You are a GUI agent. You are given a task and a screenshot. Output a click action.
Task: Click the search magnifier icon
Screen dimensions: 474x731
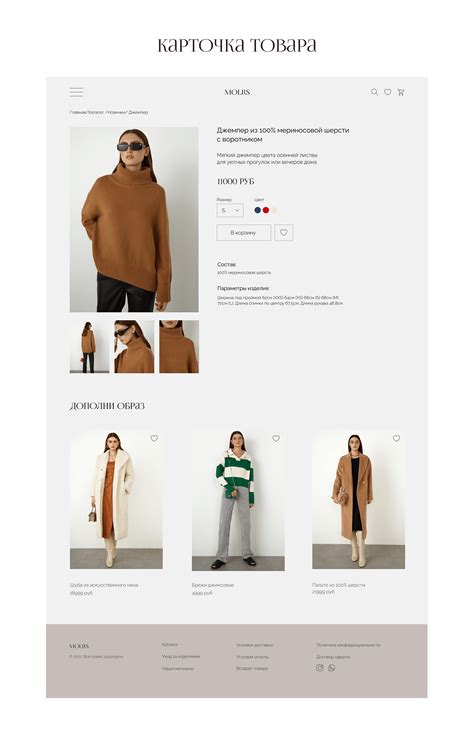pos(374,92)
